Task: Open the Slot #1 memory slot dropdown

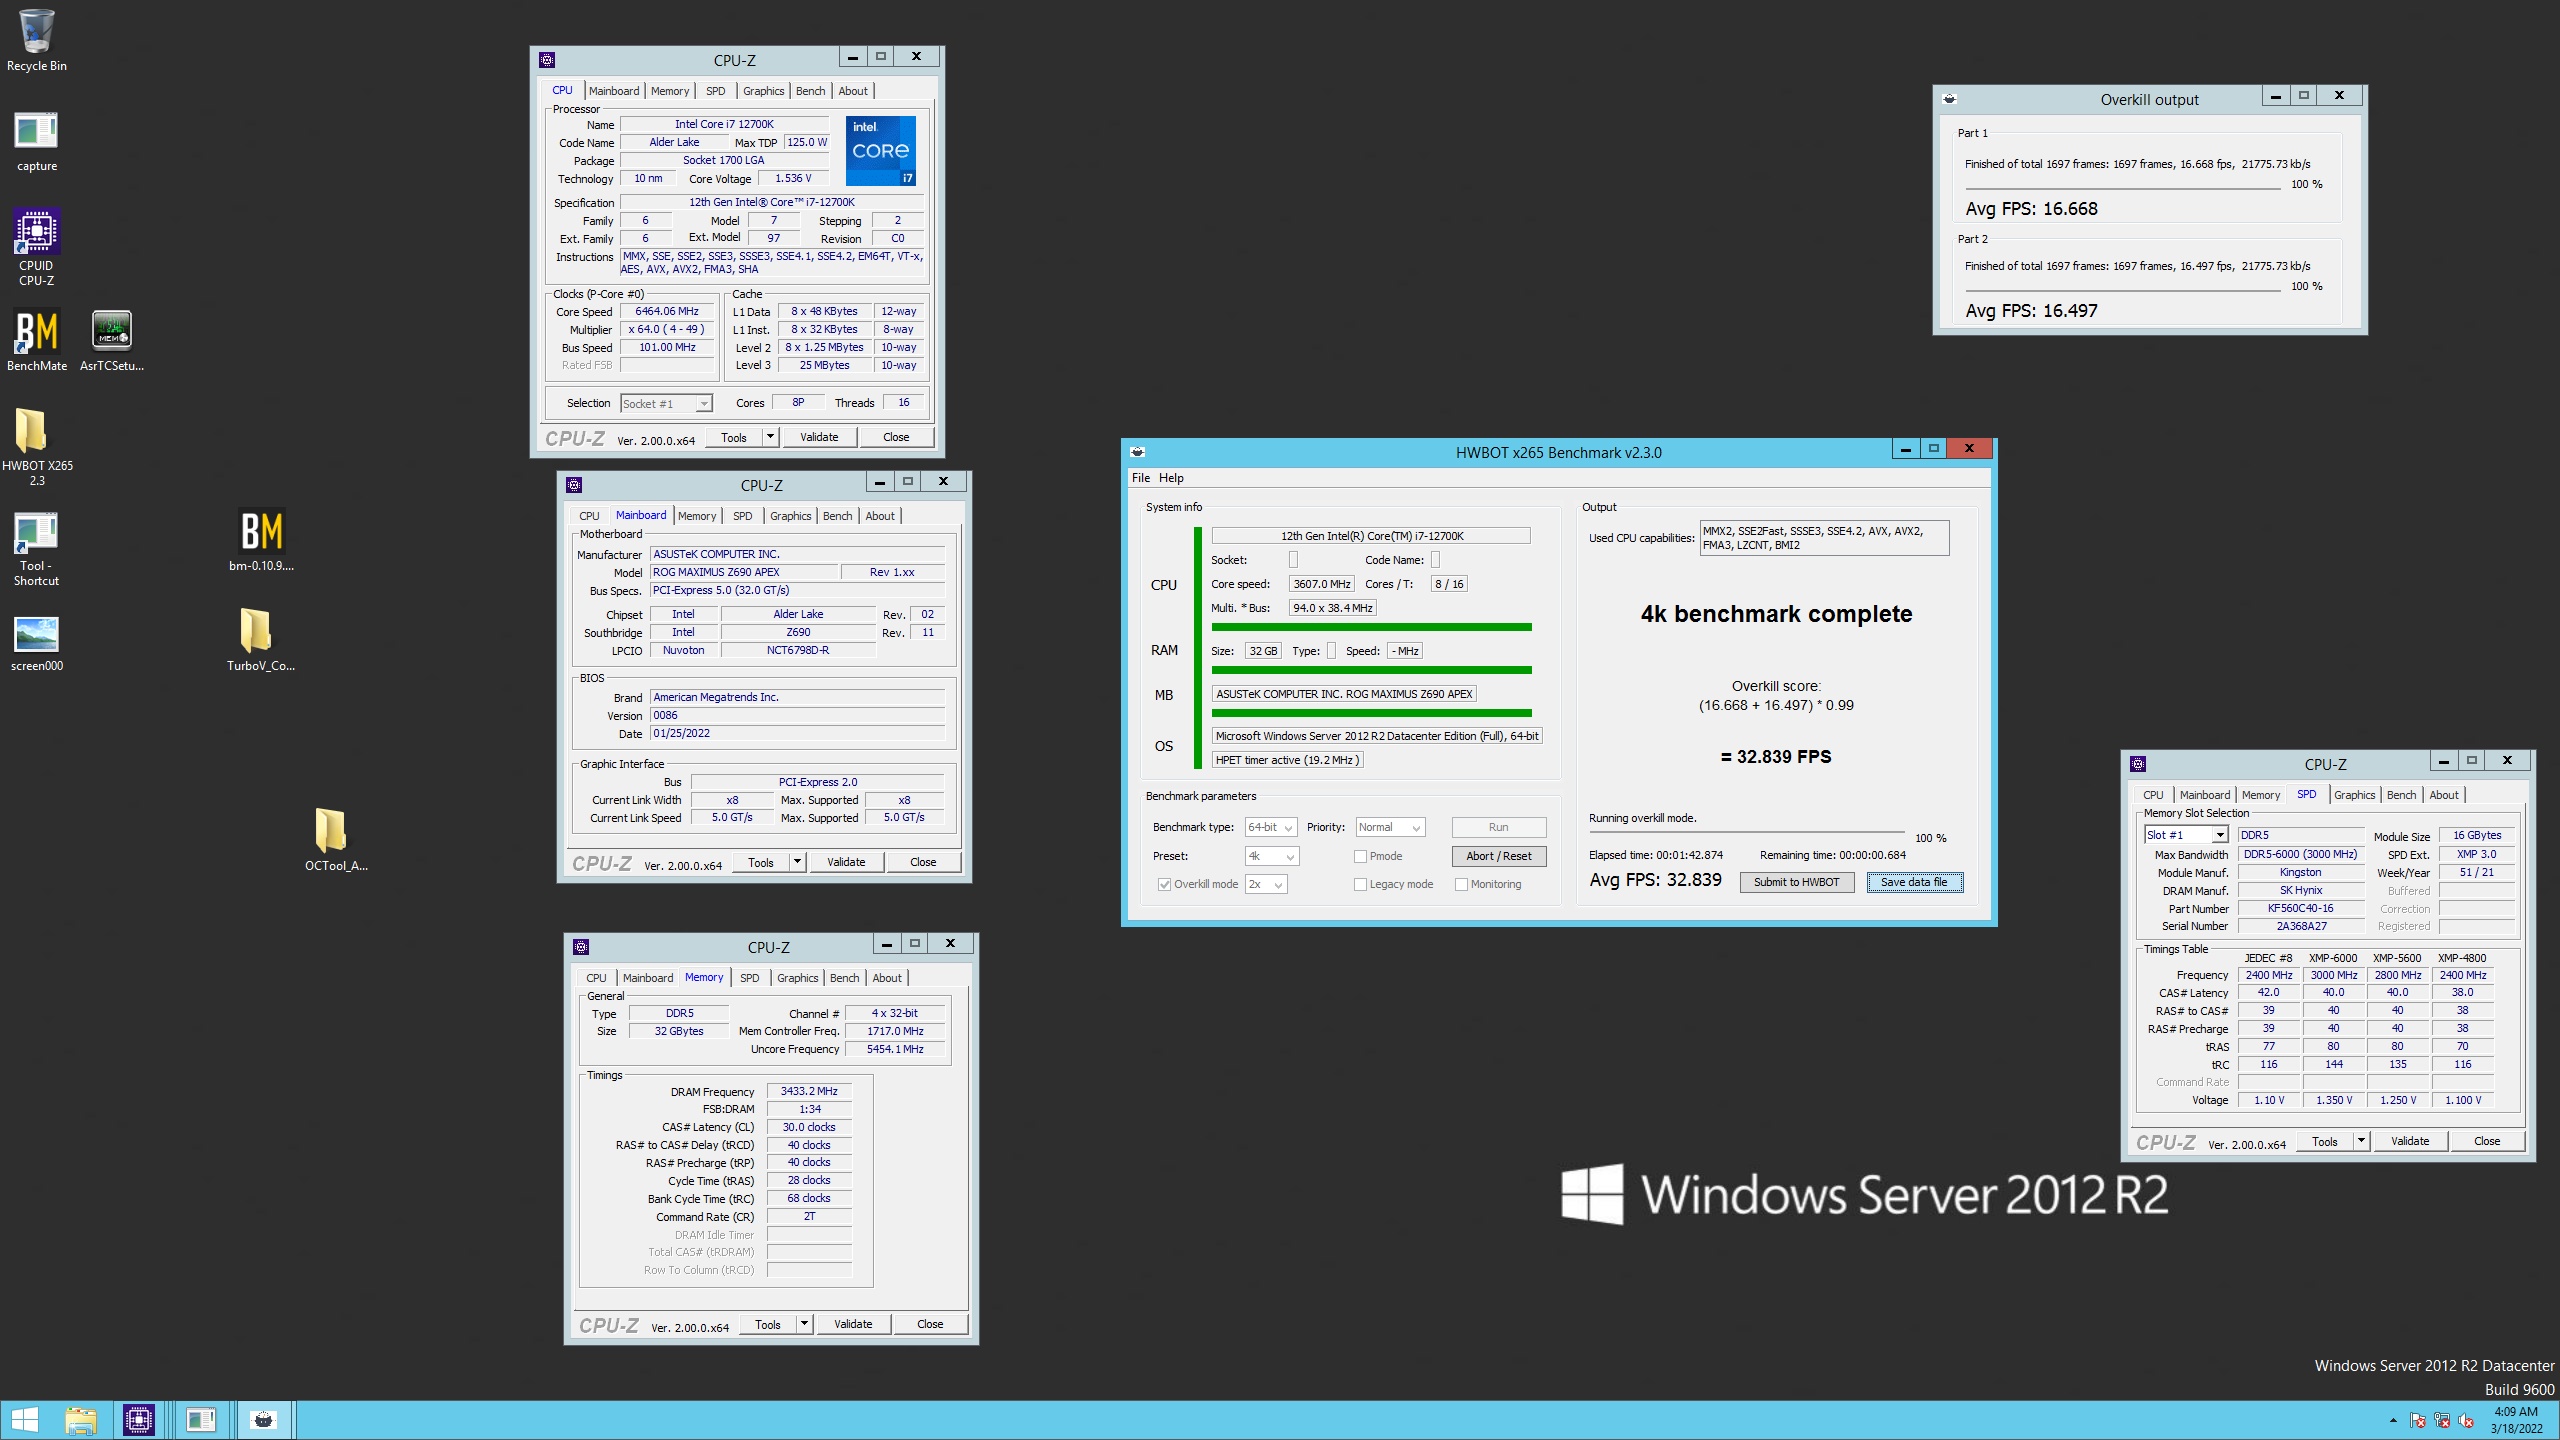Action: [x=2185, y=835]
